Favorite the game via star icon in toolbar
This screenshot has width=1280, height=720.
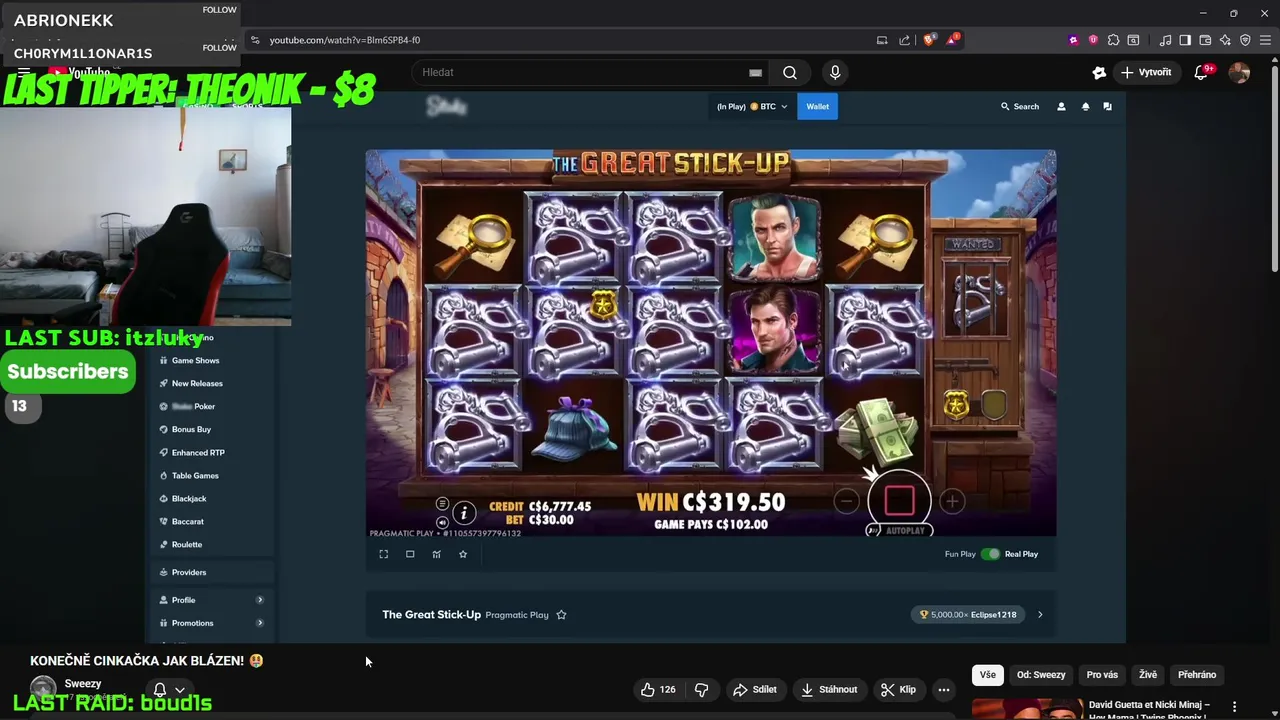click(x=463, y=554)
